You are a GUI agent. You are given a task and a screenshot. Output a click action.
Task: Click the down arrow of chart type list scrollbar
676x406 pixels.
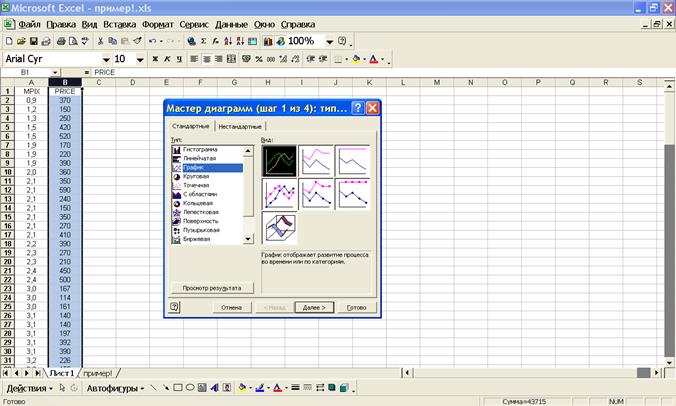coord(248,239)
